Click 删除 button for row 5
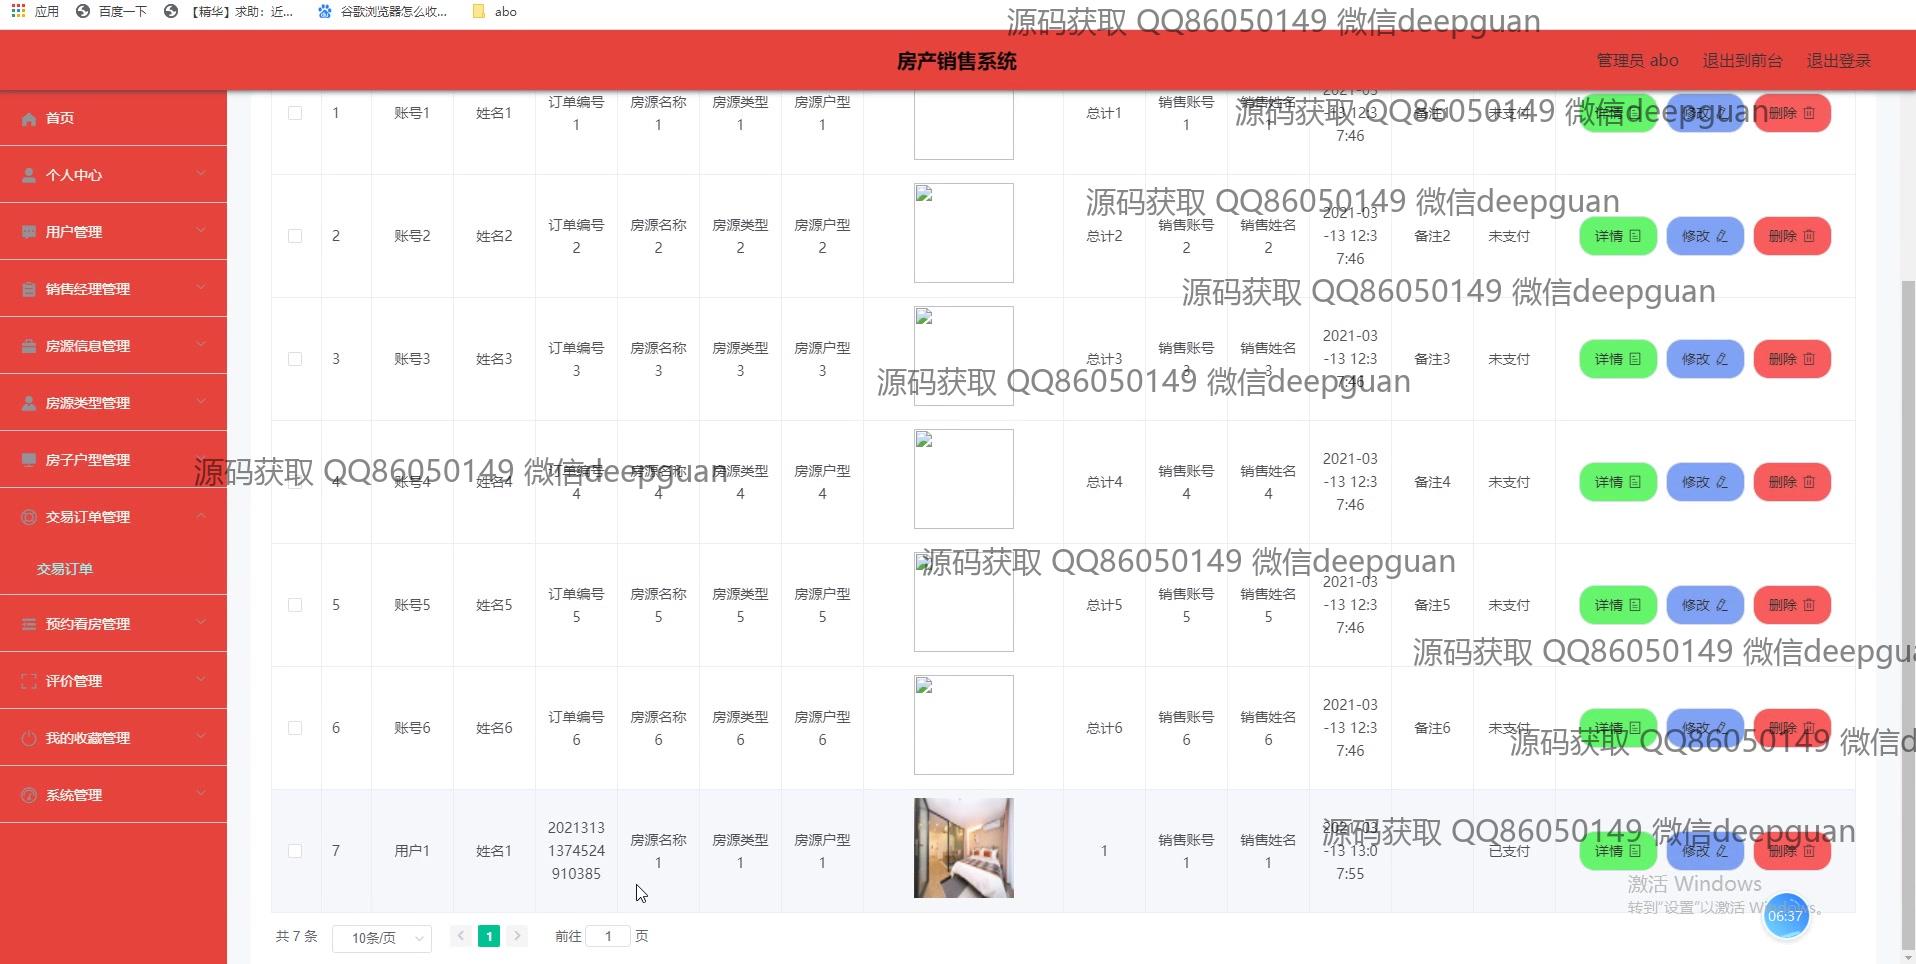1916x964 pixels. coord(1792,605)
